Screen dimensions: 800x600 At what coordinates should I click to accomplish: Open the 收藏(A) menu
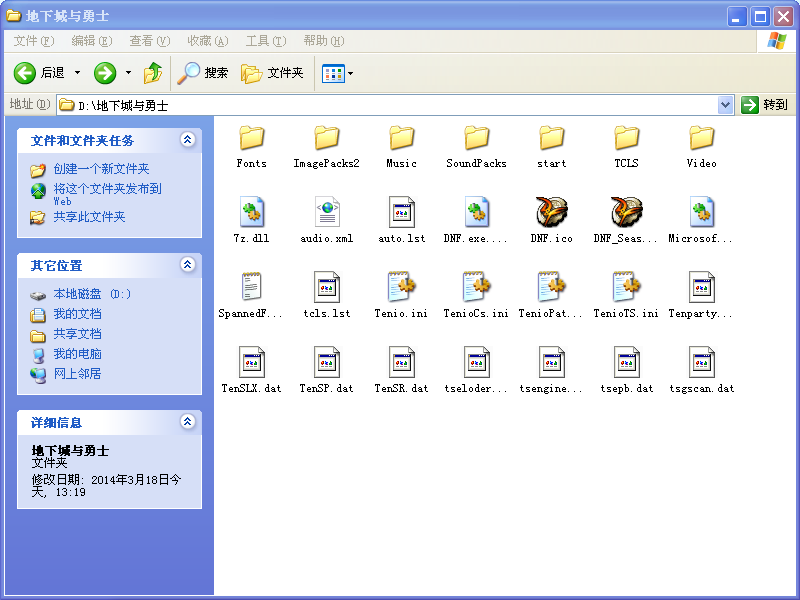coord(208,41)
